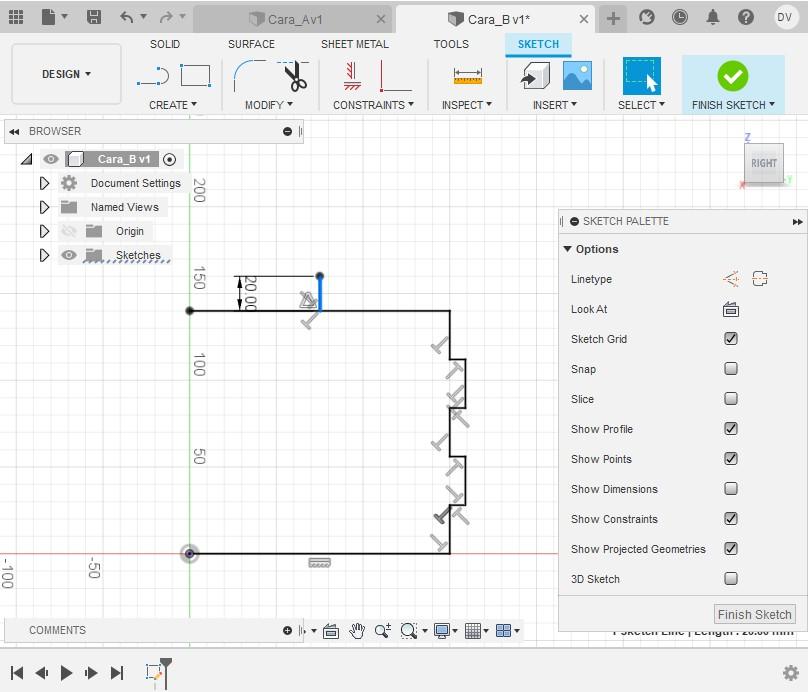
Task: Switch to the SHEET METAL tab
Action: (355, 44)
